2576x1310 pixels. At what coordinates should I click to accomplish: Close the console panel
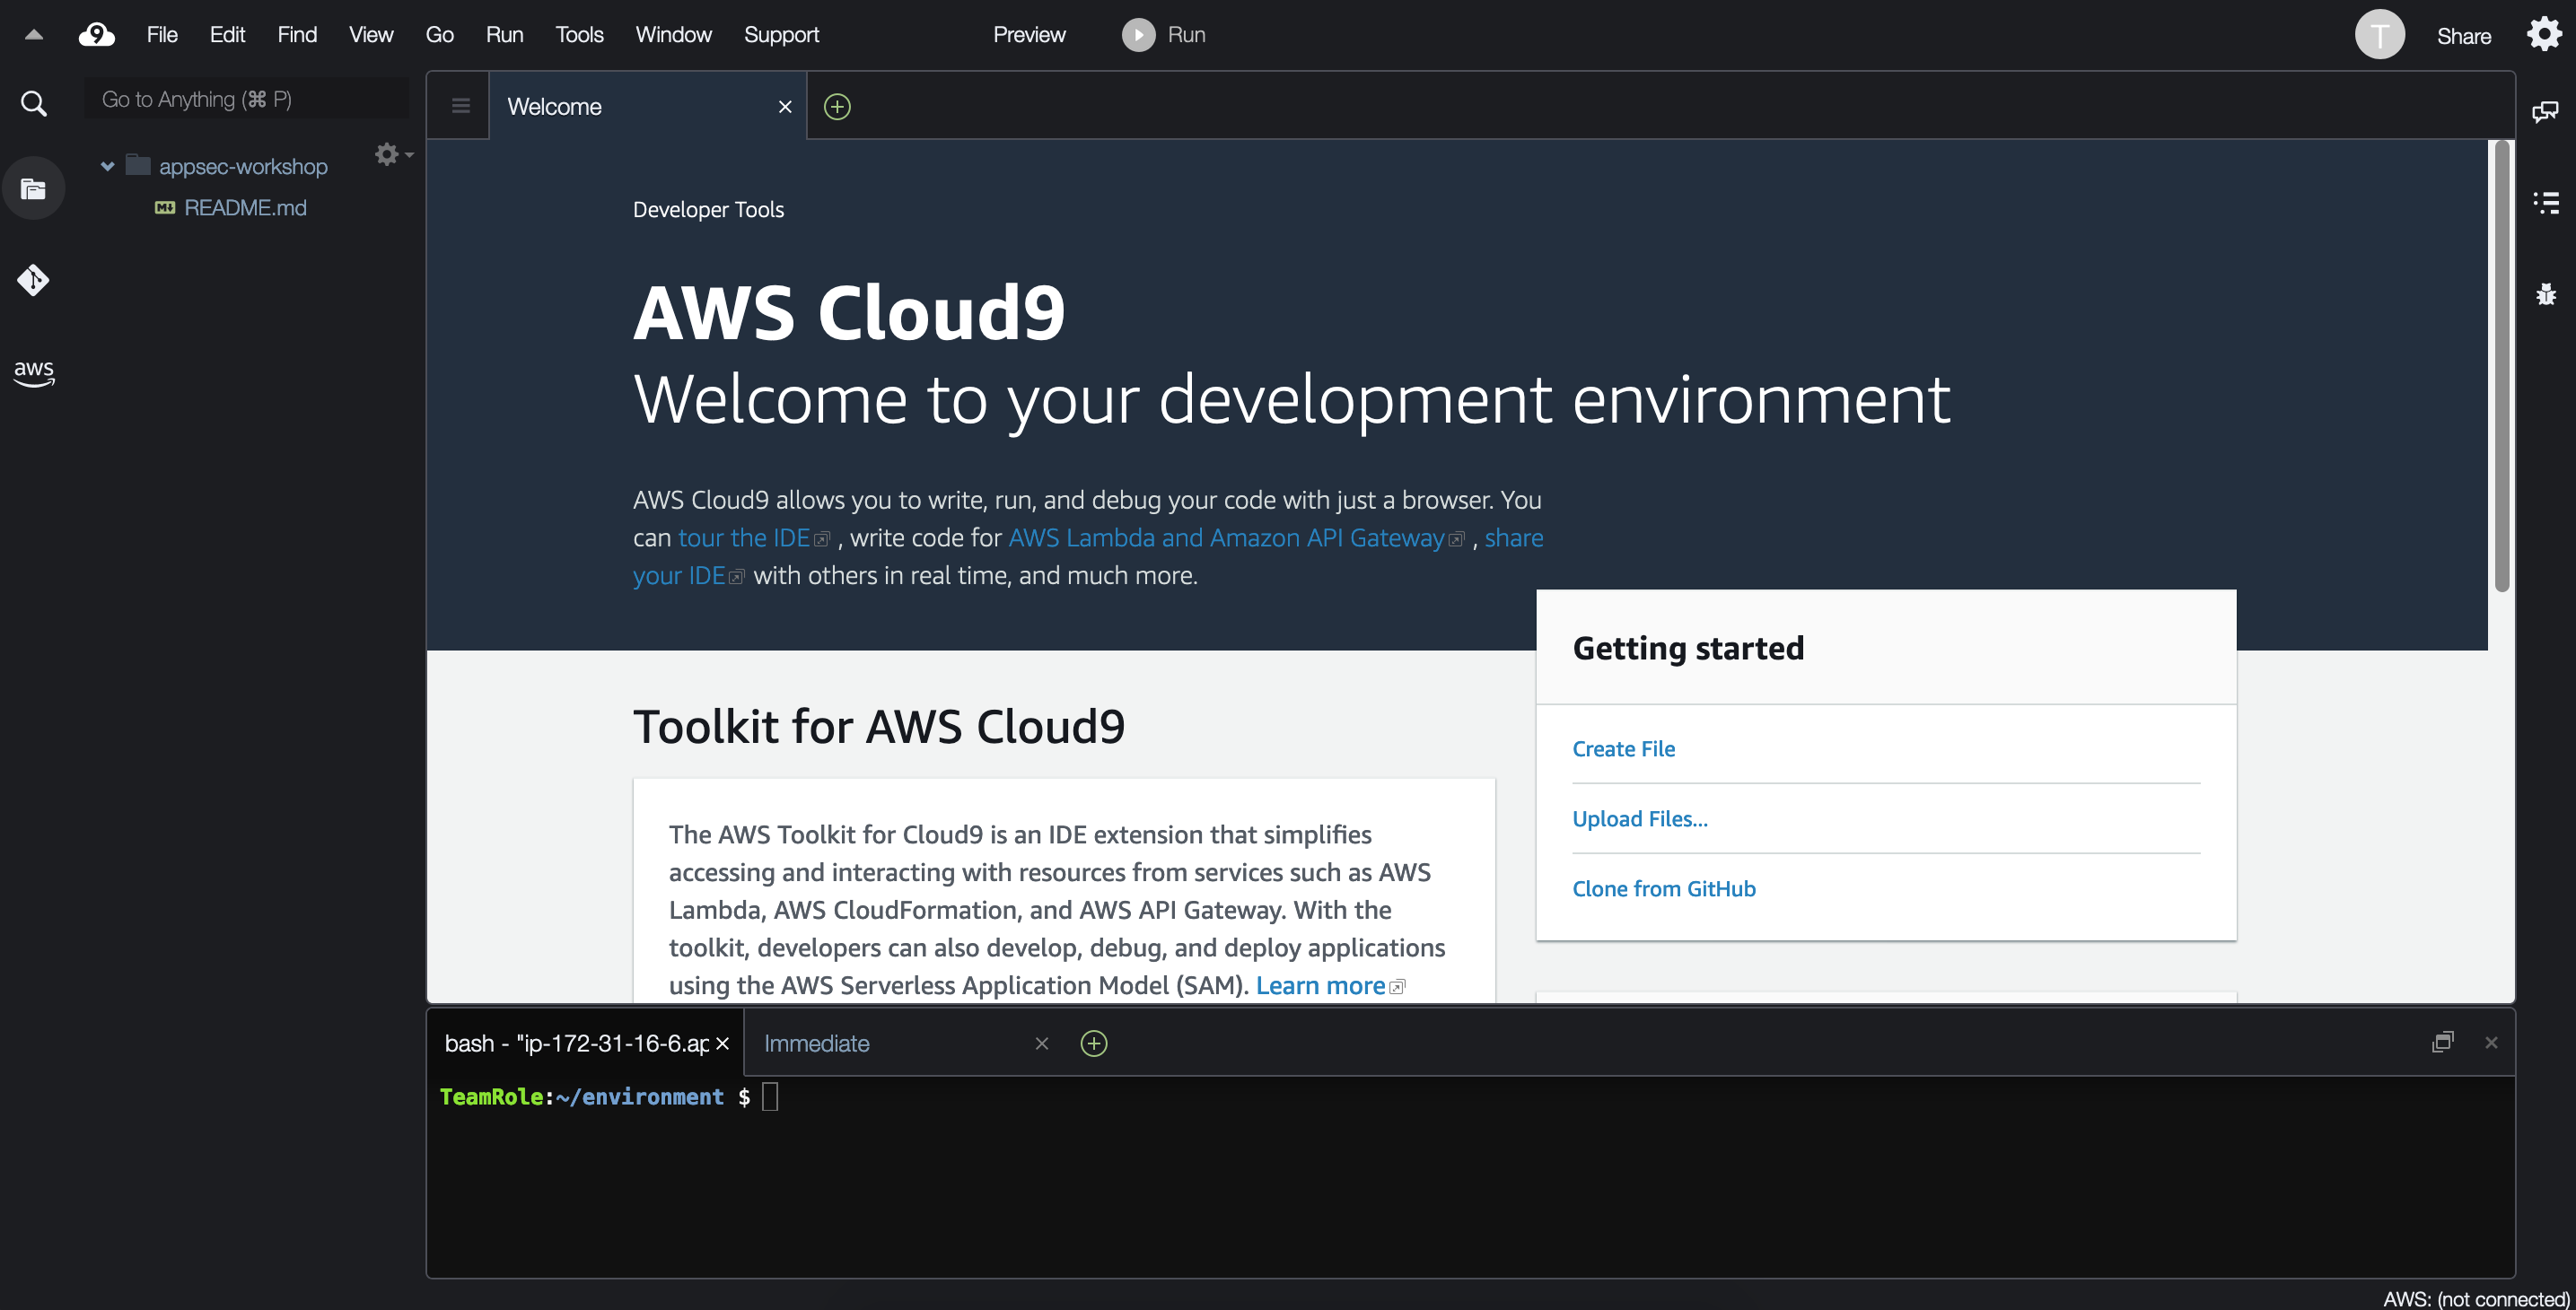[x=2491, y=1043]
